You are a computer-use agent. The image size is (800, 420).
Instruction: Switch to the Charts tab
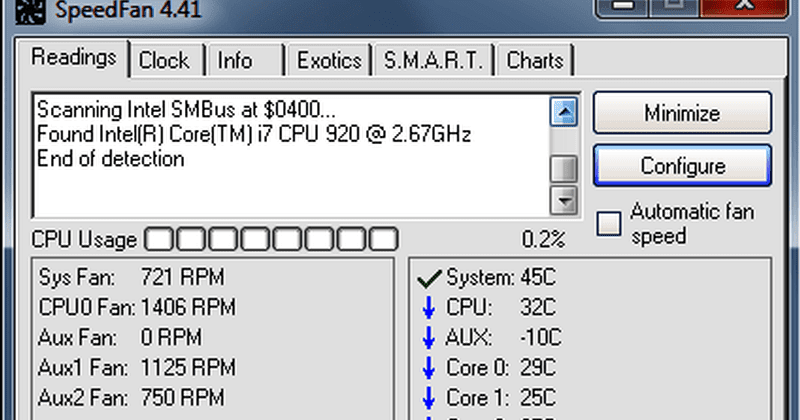pyautogui.click(x=535, y=60)
